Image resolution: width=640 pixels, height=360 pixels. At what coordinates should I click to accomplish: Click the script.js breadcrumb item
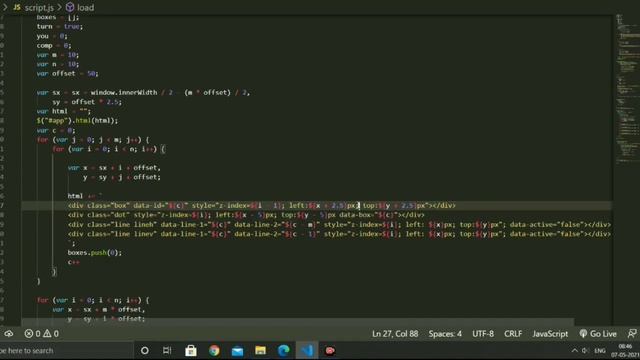[x=39, y=7]
